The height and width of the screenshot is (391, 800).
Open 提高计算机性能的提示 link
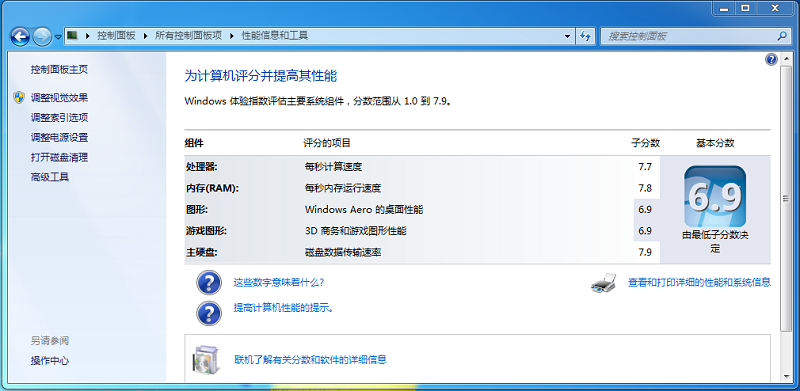284,308
